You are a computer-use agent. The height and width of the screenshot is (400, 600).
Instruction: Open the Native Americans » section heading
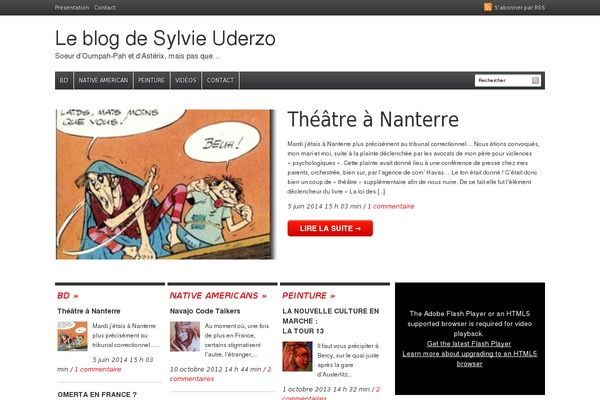pyautogui.click(x=218, y=296)
